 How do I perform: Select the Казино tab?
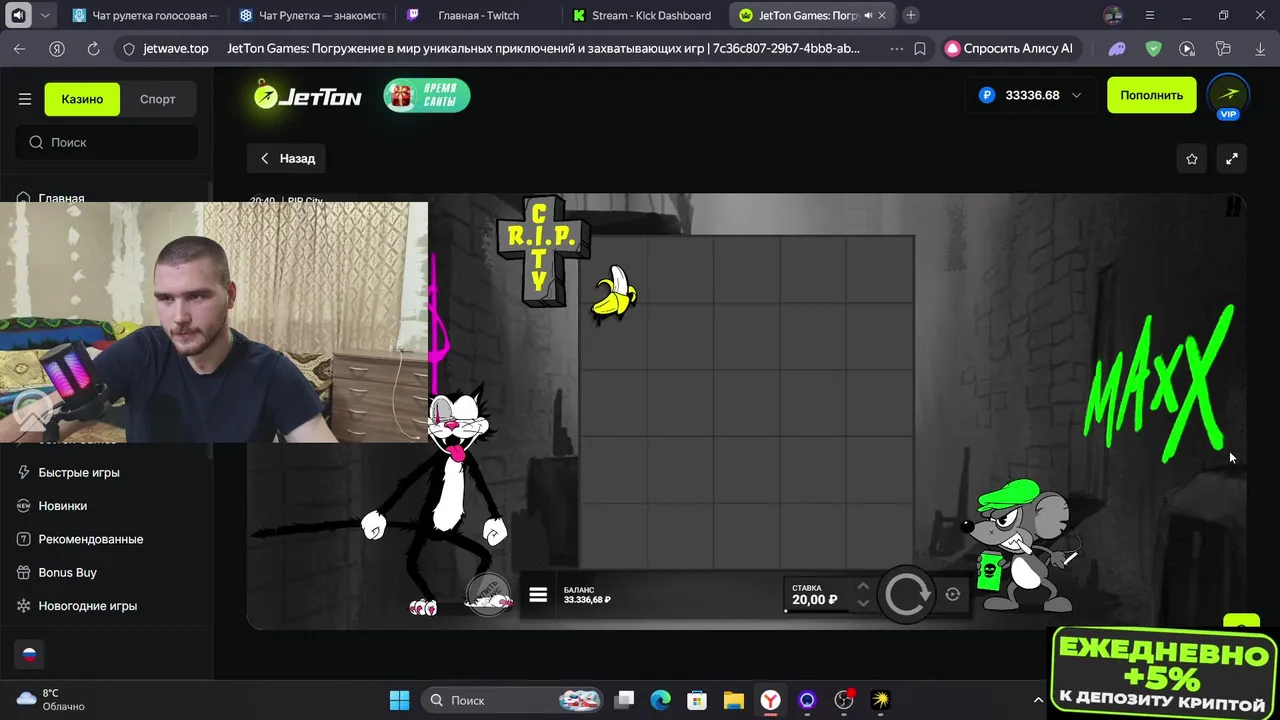point(82,99)
